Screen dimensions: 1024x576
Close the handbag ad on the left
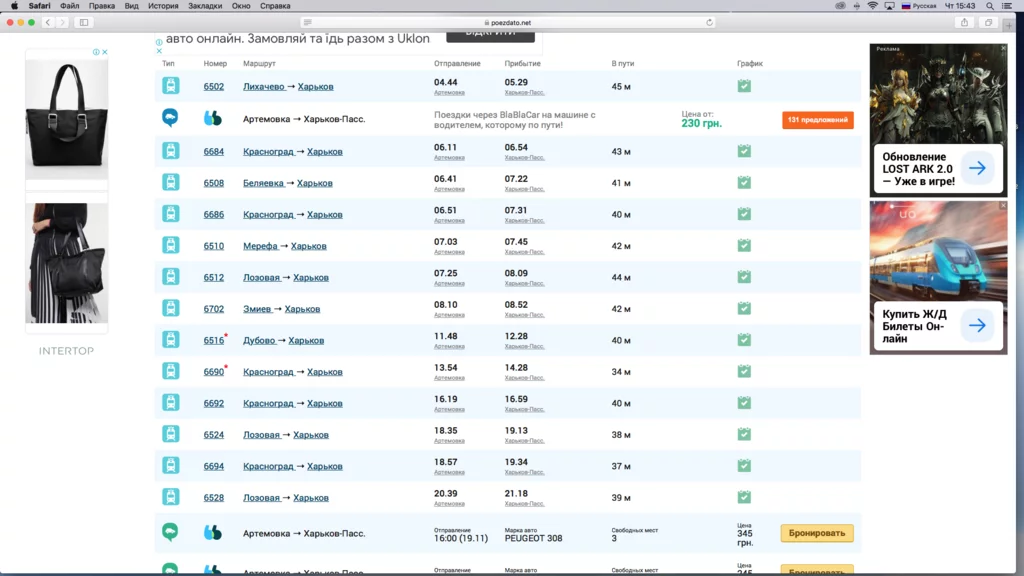tap(104, 52)
